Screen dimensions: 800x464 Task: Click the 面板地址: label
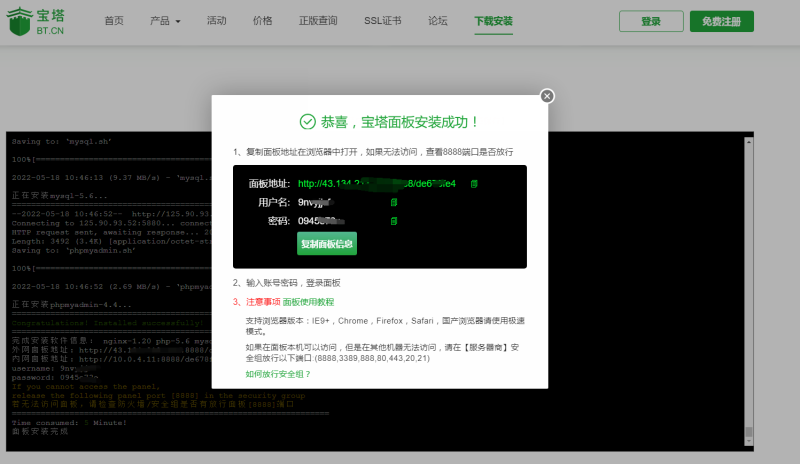[269, 184]
